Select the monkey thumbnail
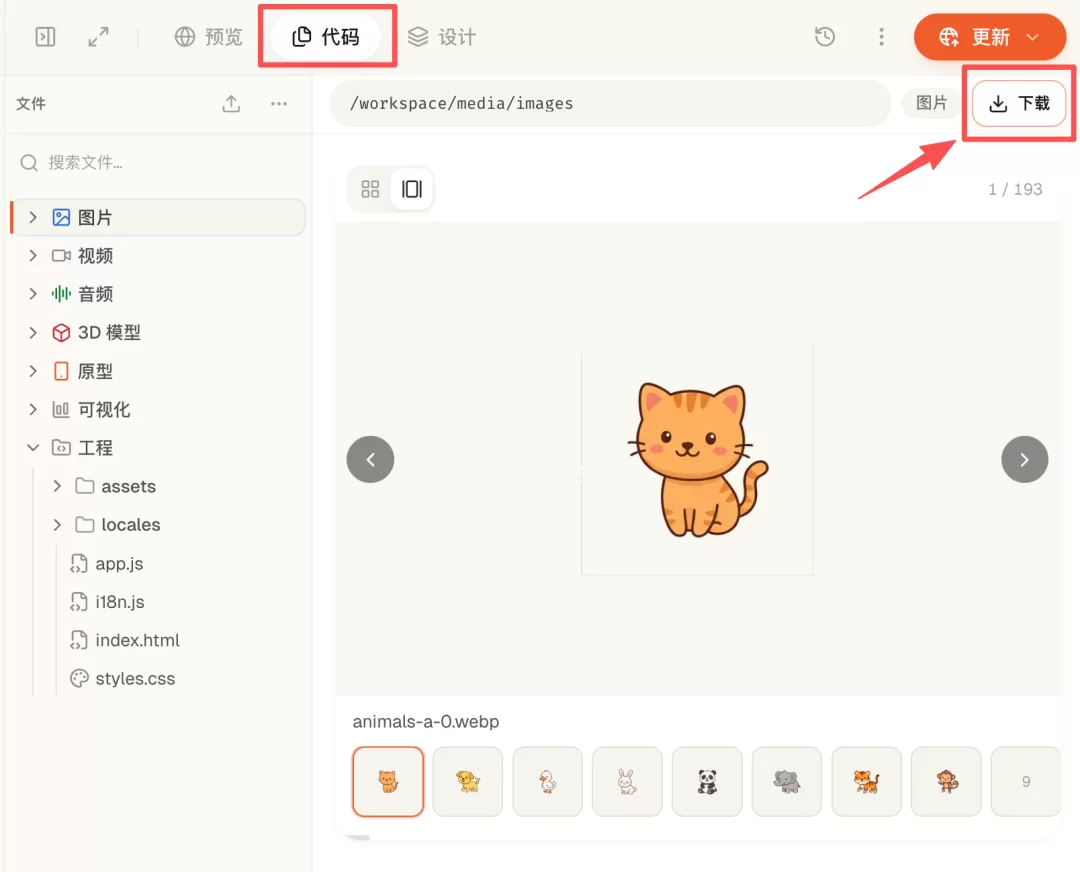Image resolution: width=1080 pixels, height=872 pixels. 946,782
